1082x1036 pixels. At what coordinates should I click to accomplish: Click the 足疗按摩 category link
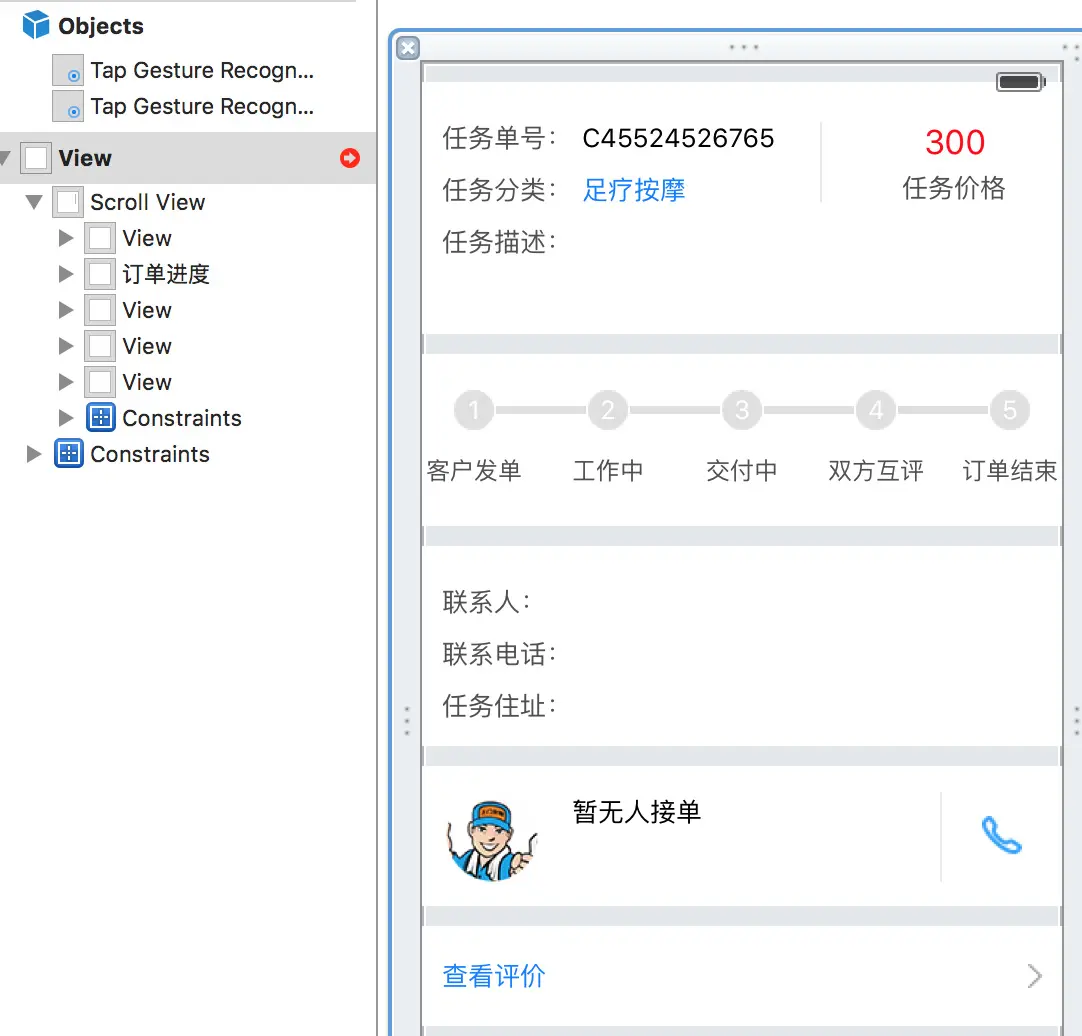pos(633,190)
